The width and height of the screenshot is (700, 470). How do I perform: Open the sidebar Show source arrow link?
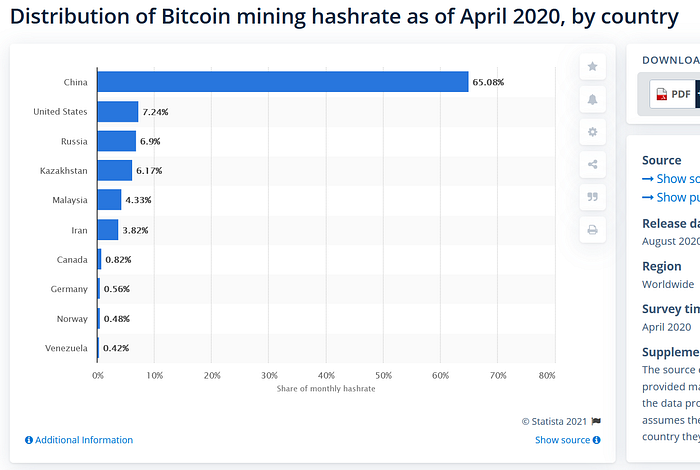coord(671,179)
